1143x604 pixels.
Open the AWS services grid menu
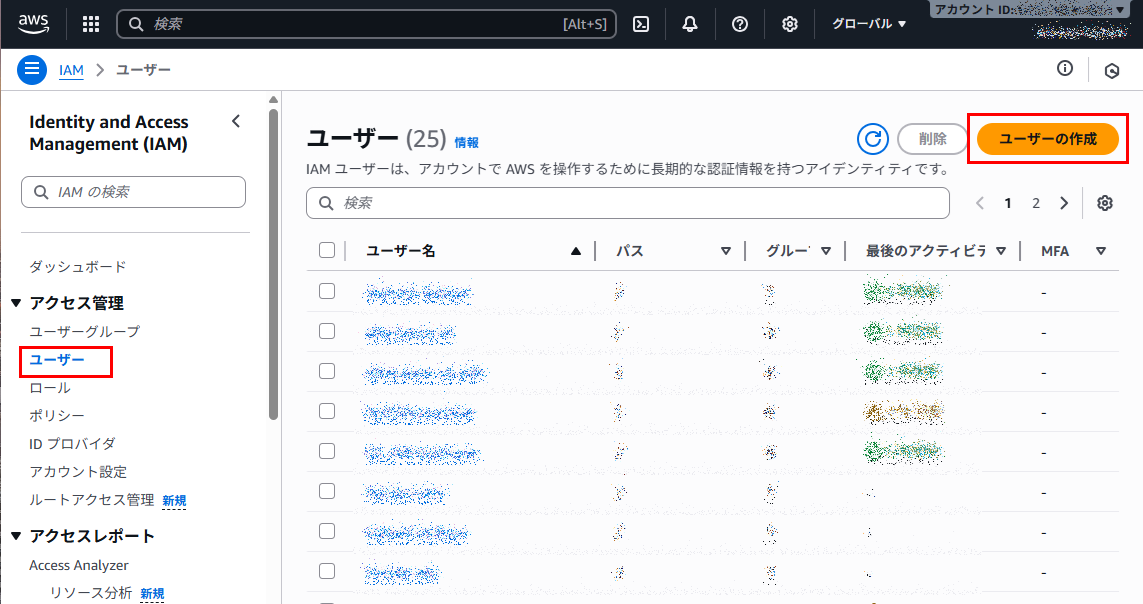90,24
